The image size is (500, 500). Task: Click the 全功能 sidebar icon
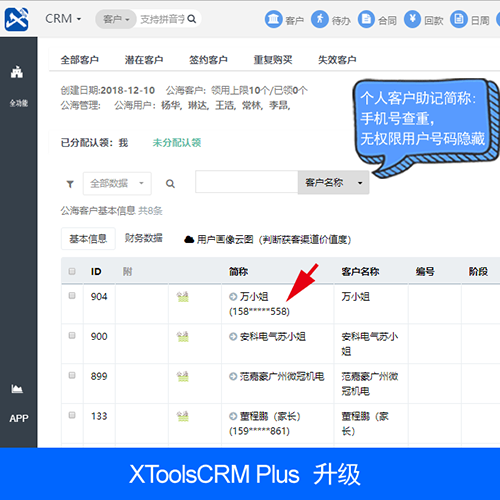coord(17,72)
